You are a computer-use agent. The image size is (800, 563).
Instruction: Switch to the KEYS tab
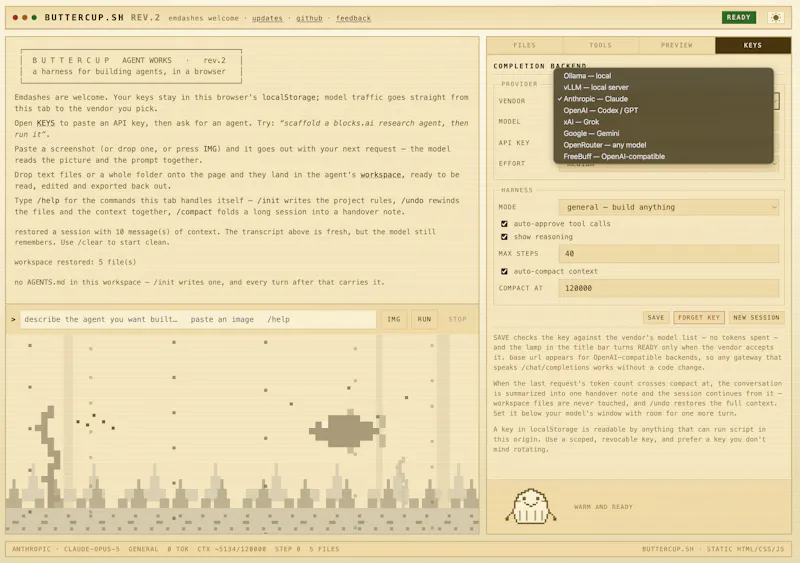753,45
